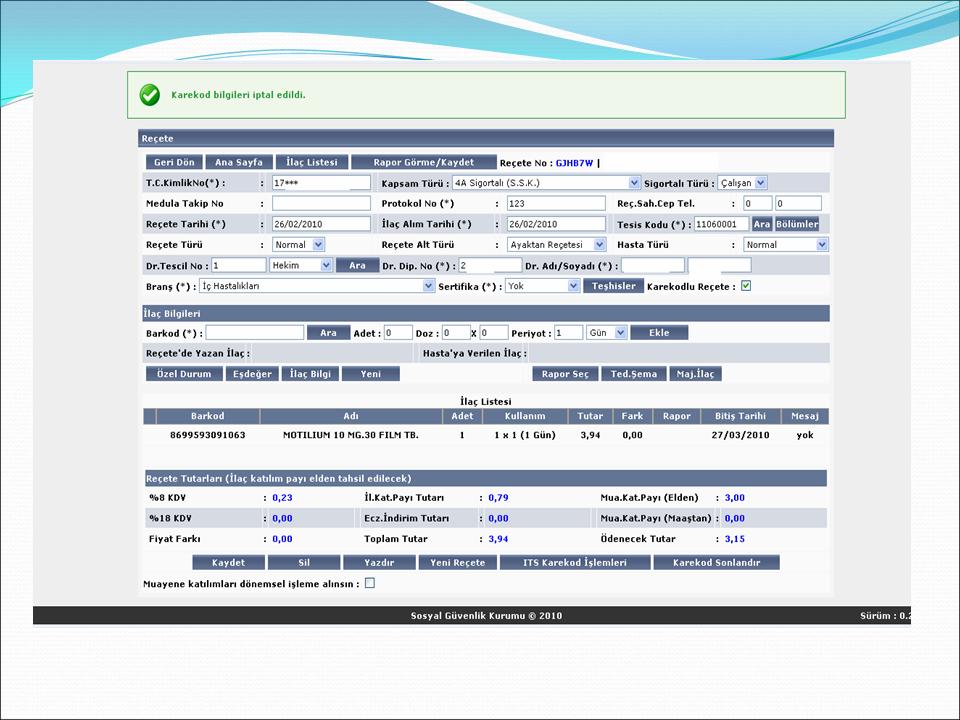The height and width of the screenshot is (720, 960).
Task: Expand the Branş dropdown list
Action: tap(428, 286)
